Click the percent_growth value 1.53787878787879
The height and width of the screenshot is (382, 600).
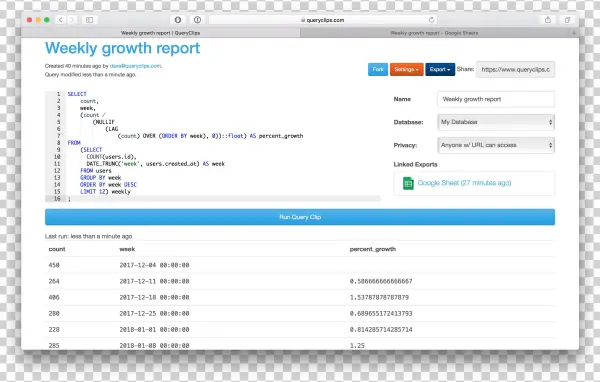(x=379, y=297)
